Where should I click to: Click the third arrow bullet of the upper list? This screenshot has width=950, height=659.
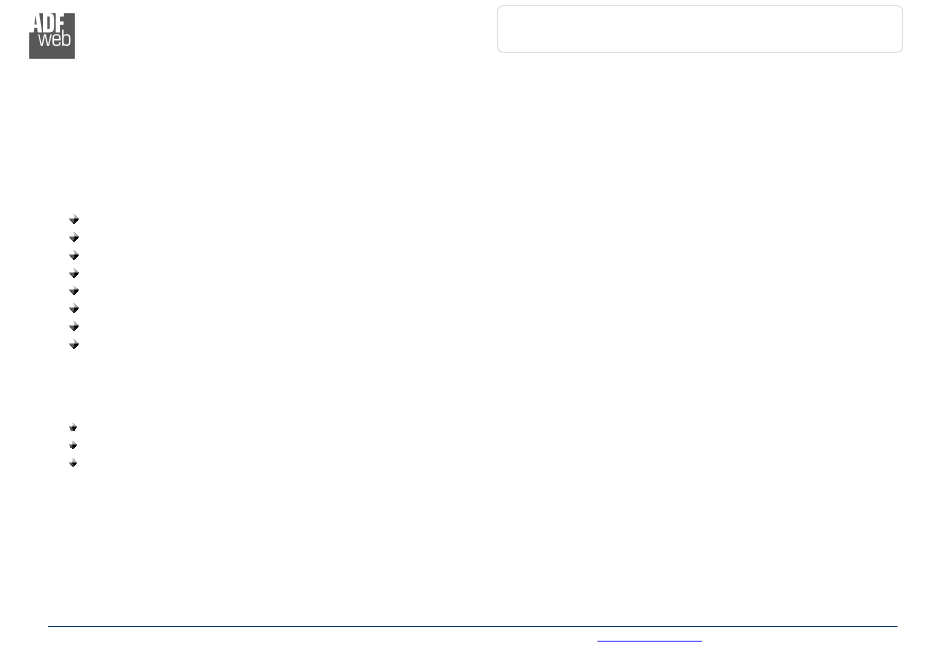(74, 255)
